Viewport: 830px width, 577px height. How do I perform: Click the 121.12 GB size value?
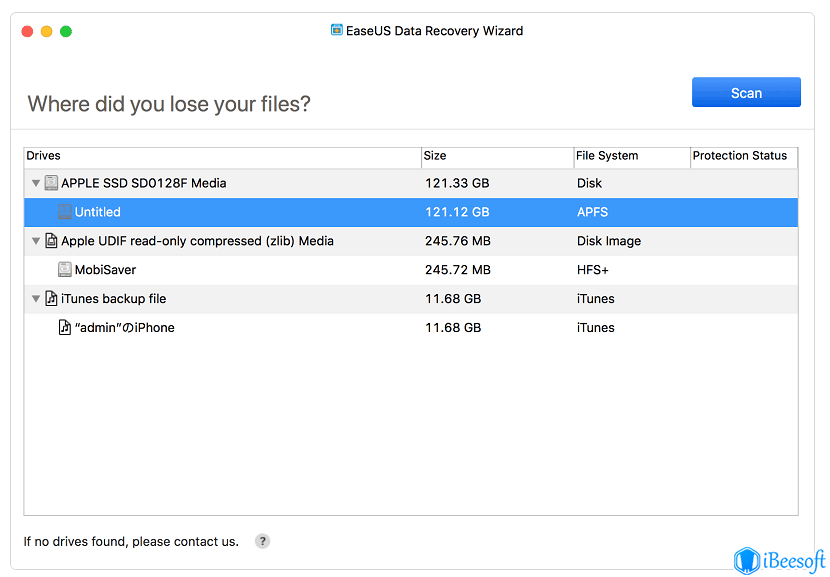(457, 212)
